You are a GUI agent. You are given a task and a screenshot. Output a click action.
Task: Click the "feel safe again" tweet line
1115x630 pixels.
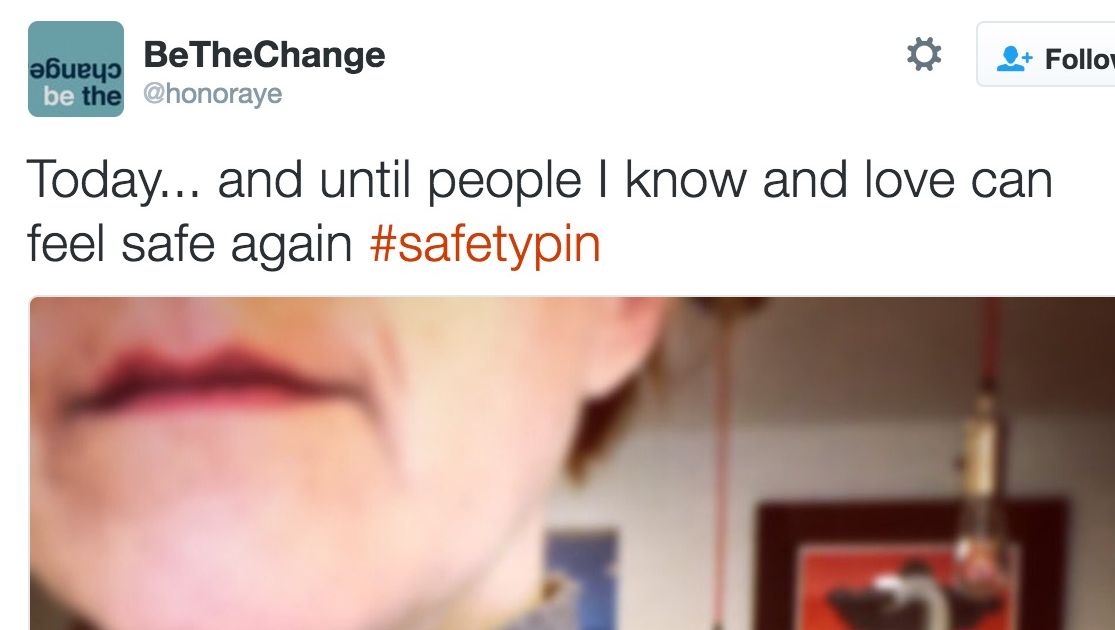coord(189,244)
